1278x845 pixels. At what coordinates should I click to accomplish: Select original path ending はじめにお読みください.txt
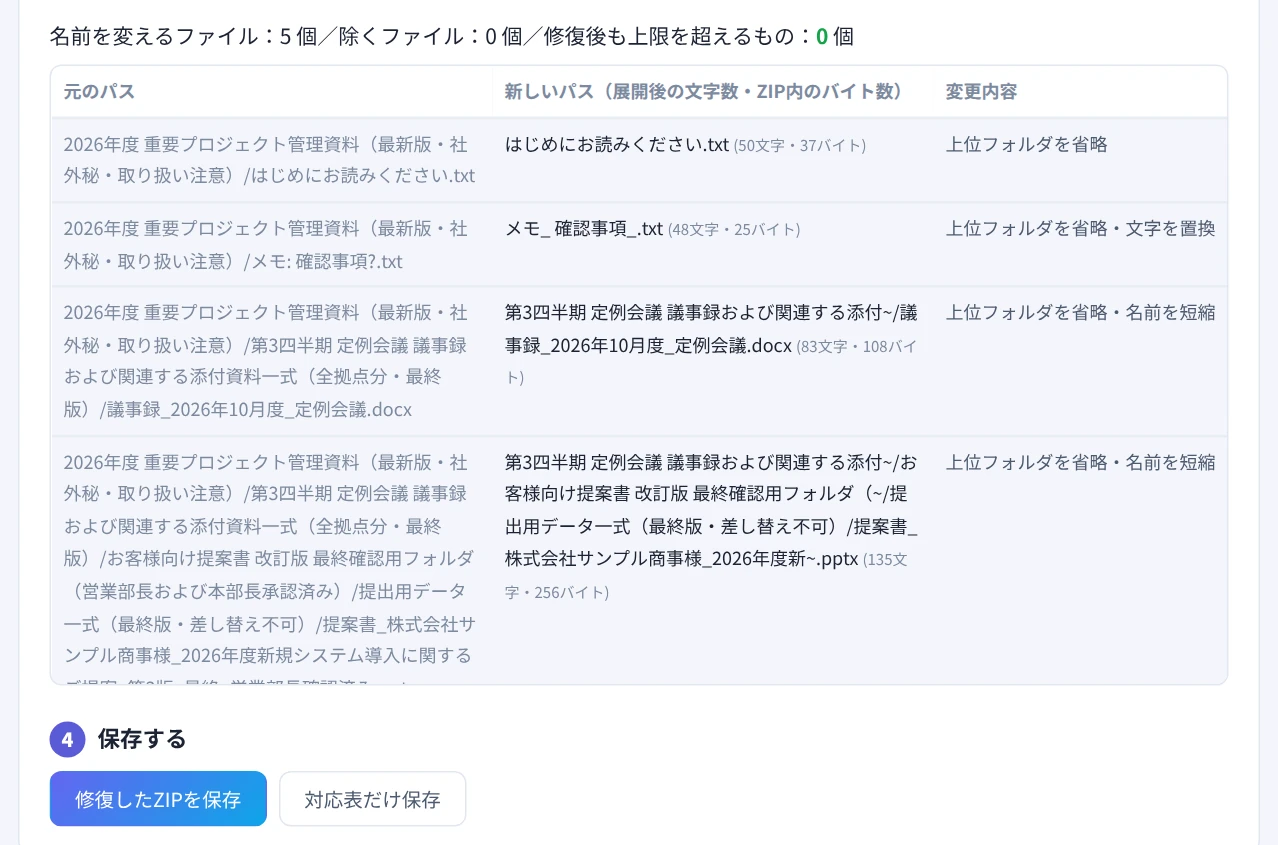click(x=271, y=160)
